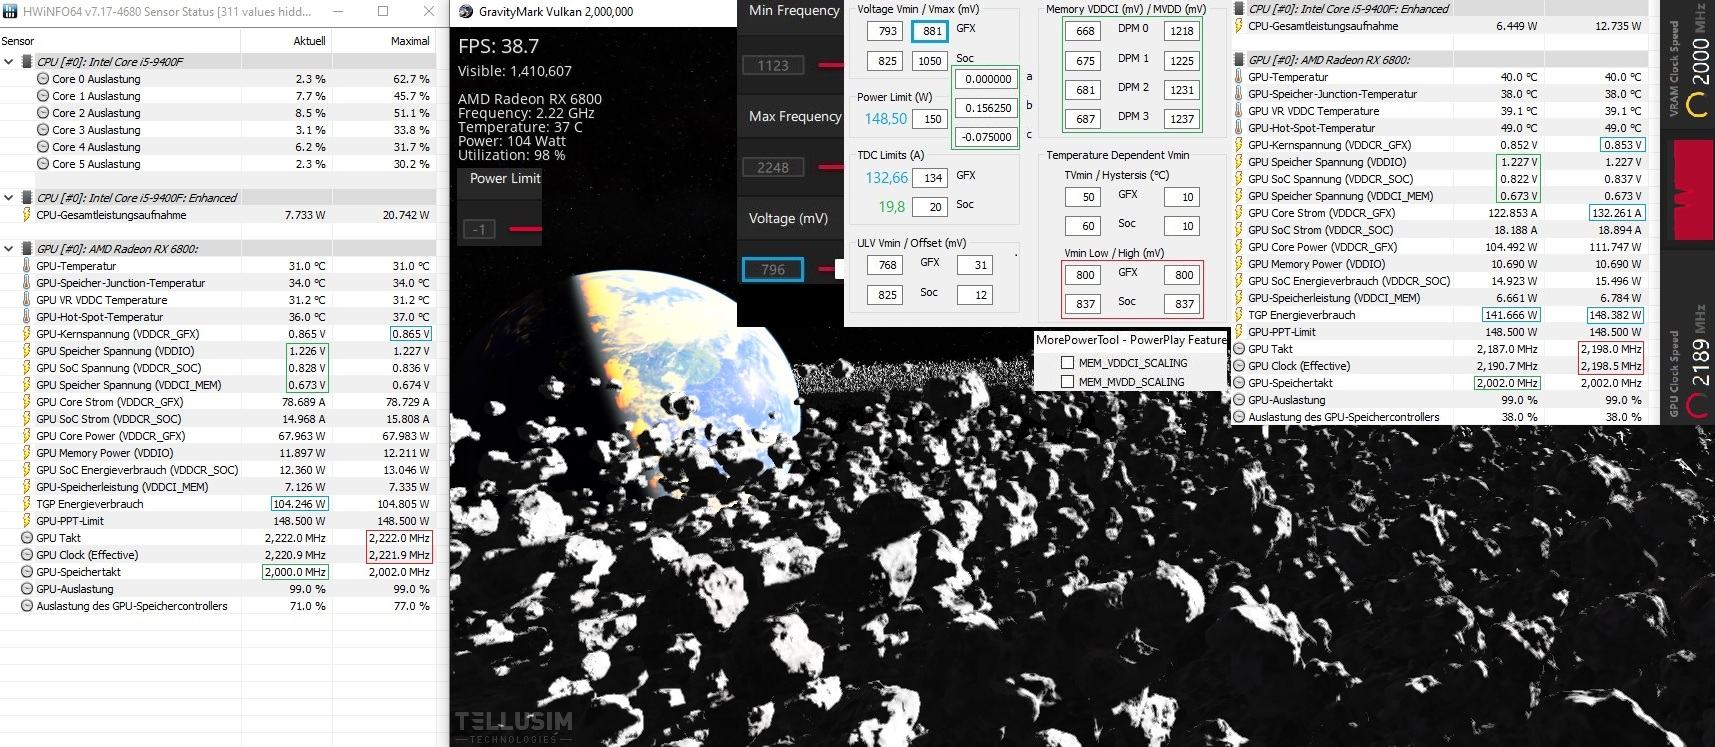Click the ULV Vmin GFX field showing 768

(887, 266)
